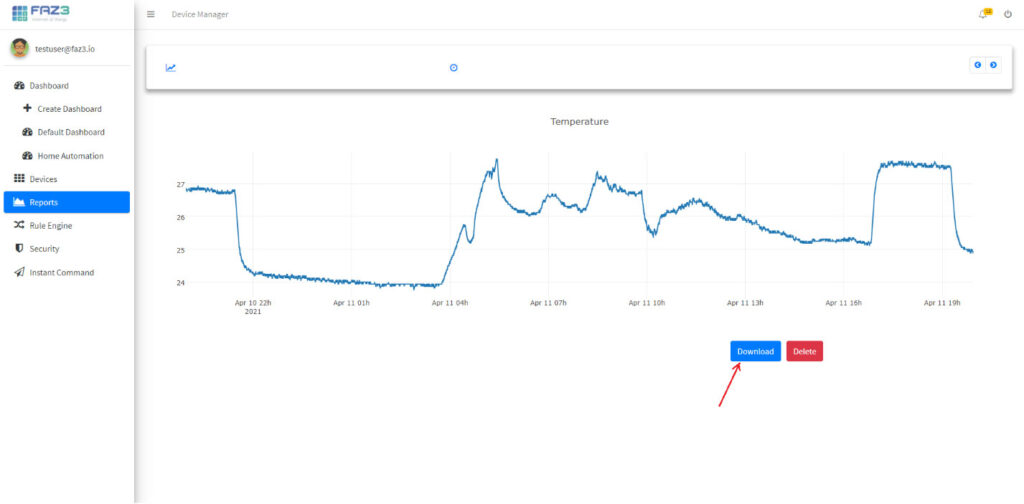1024x504 pixels.
Task: Click the line chart icon
Action: pos(171,68)
